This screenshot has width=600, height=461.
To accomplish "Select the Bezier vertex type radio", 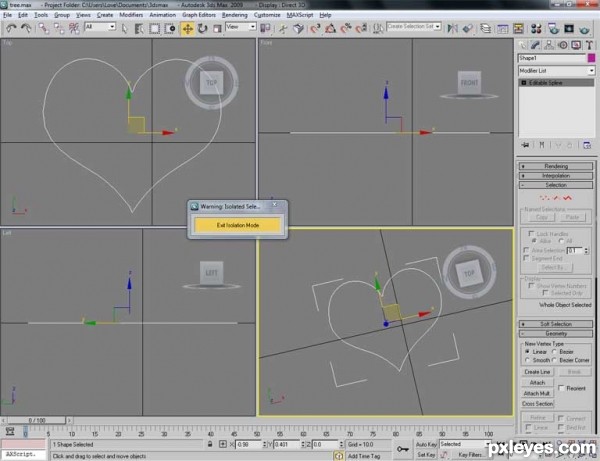I will [x=554, y=352].
